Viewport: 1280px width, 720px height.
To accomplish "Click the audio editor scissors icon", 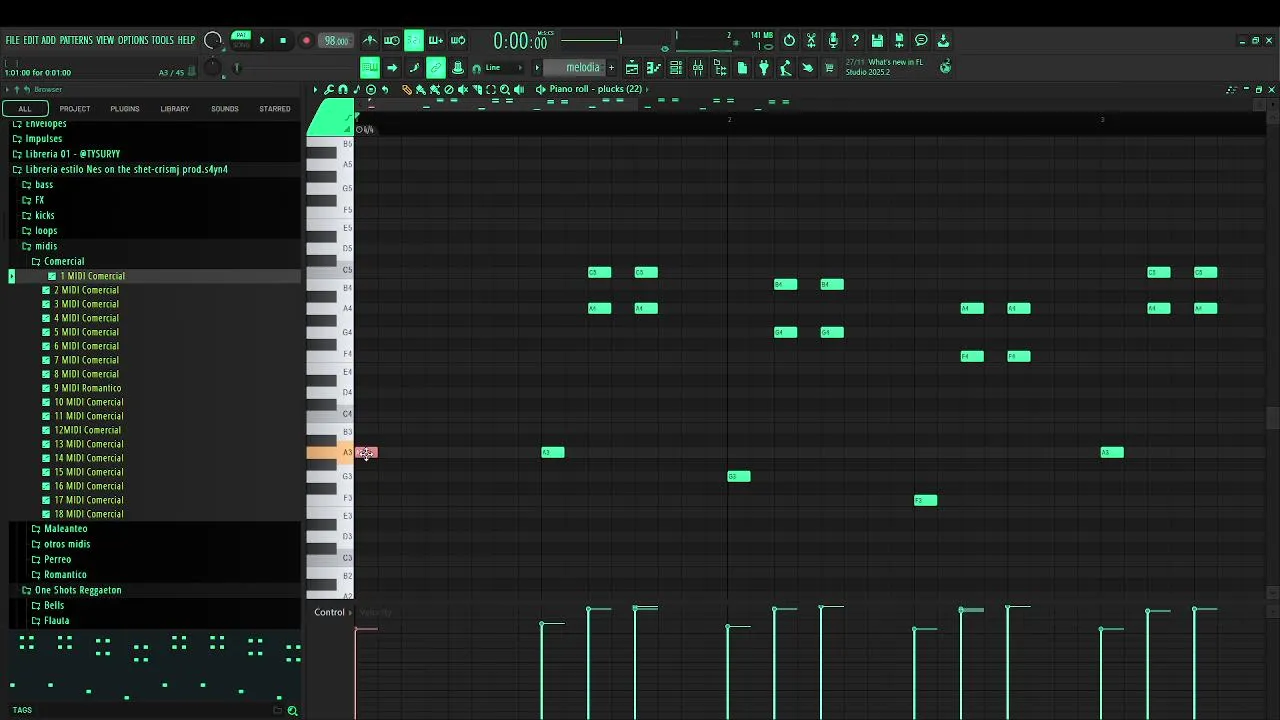I will [x=811, y=41].
